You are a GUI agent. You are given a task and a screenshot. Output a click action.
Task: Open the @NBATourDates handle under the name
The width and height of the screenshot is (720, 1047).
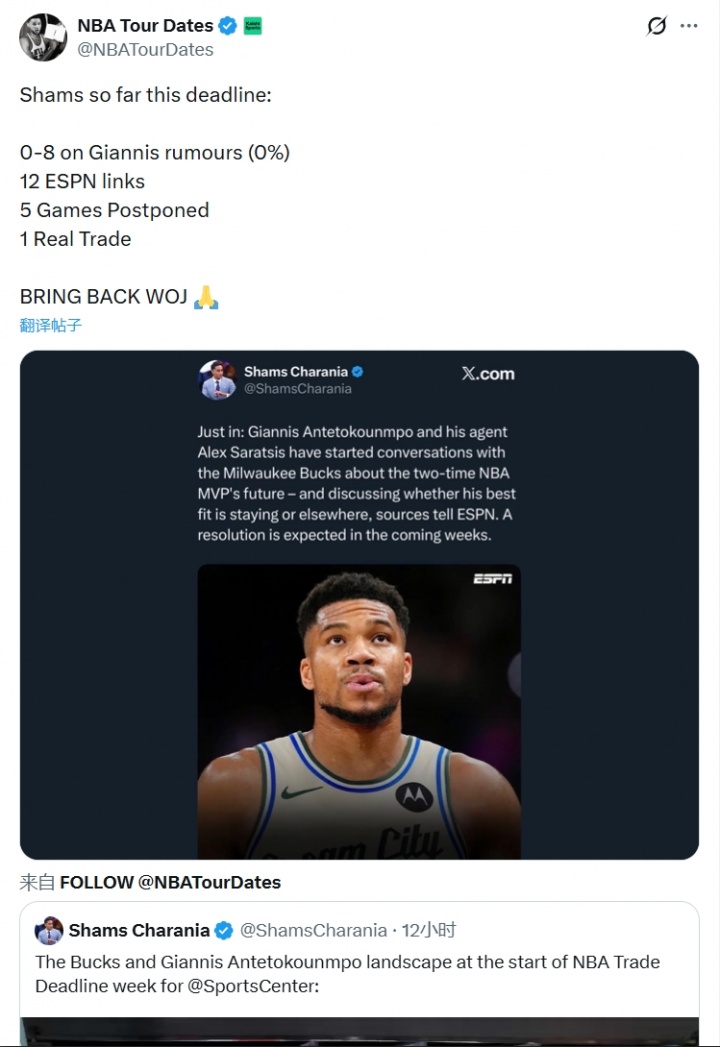[145, 49]
